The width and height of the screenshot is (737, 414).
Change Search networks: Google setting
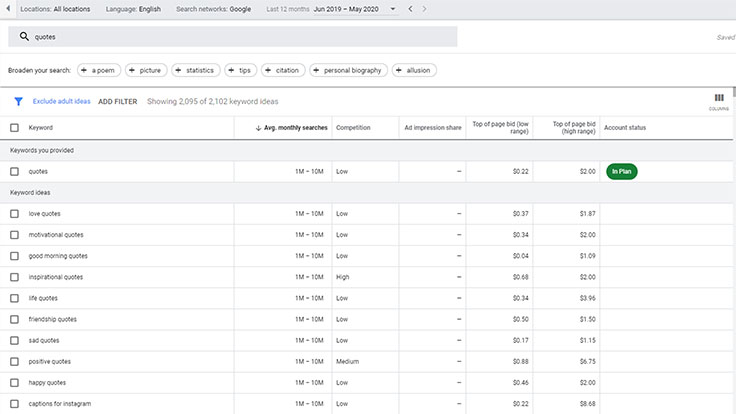[x=213, y=9]
